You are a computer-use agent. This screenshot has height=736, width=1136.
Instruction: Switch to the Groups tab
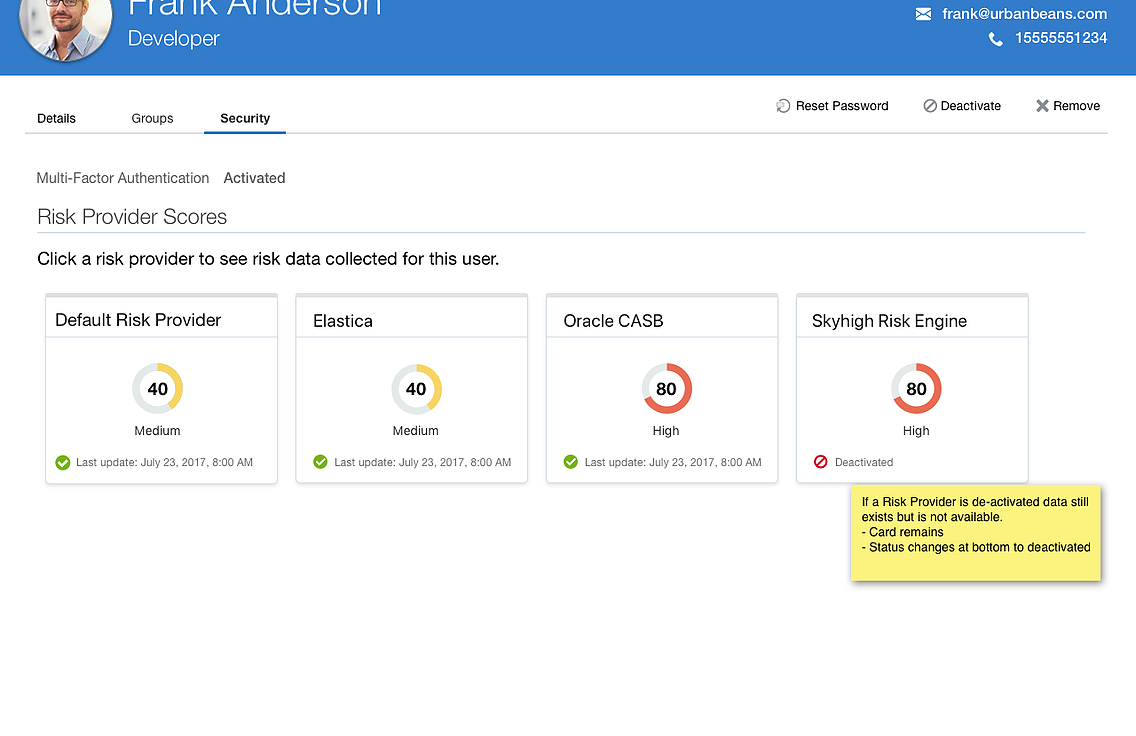click(152, 118)
